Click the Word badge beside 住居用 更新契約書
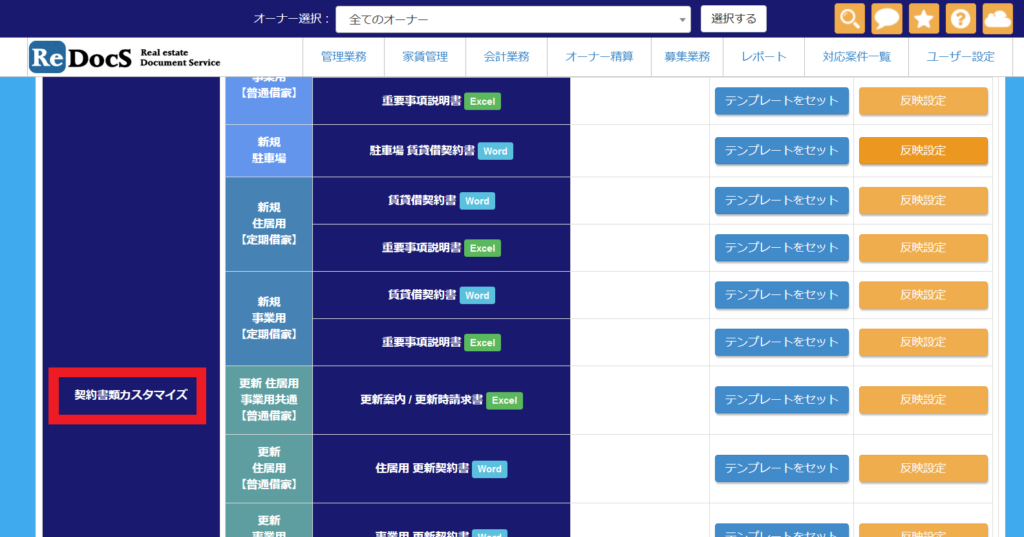1024x537 pixels. pos(489,469)
